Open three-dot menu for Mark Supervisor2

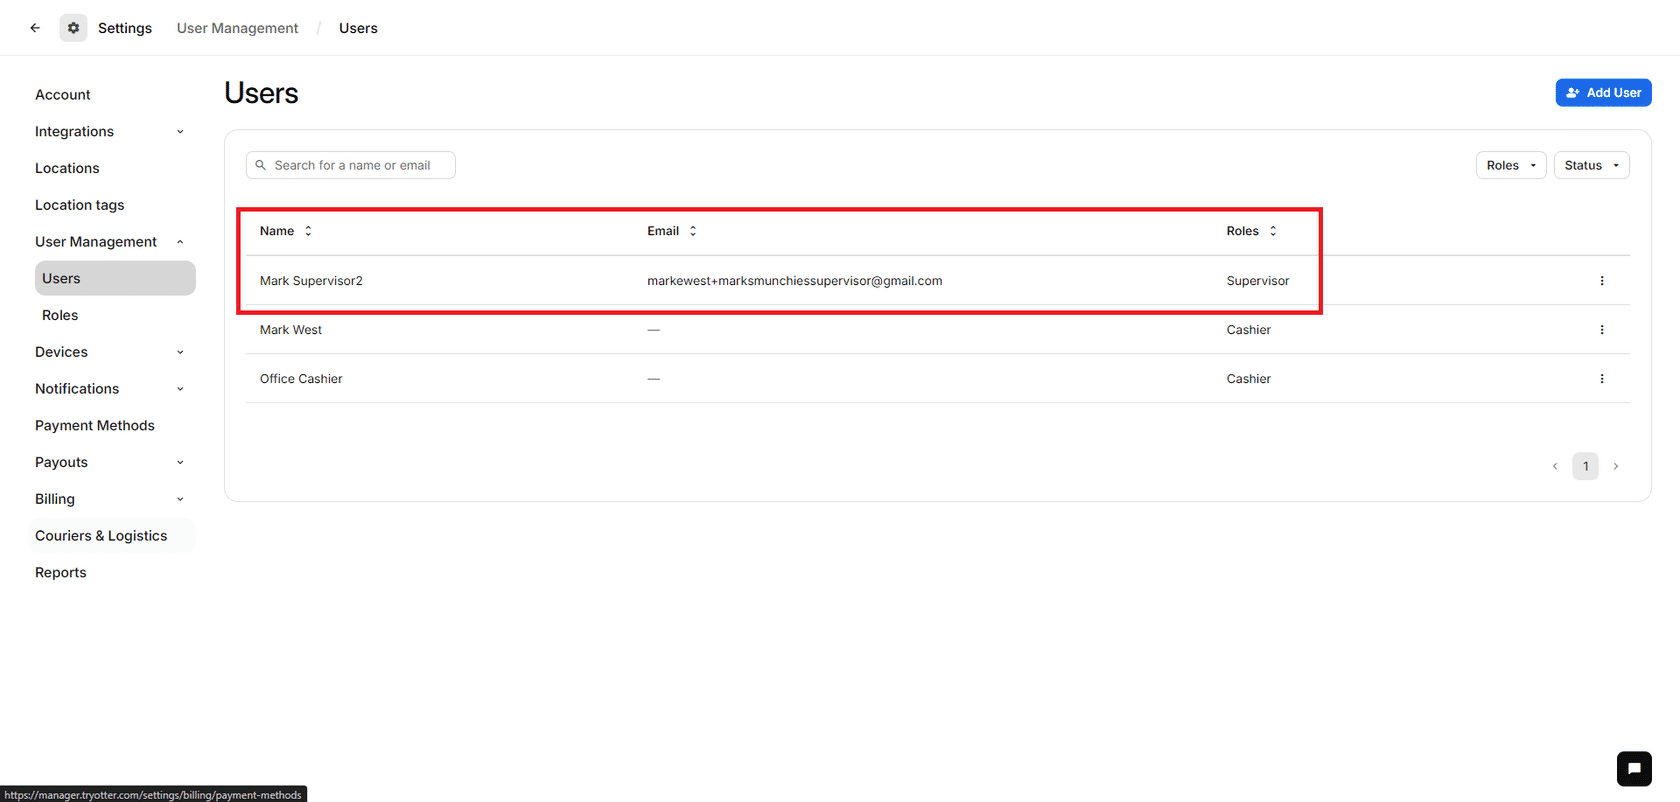[1601, 281]
